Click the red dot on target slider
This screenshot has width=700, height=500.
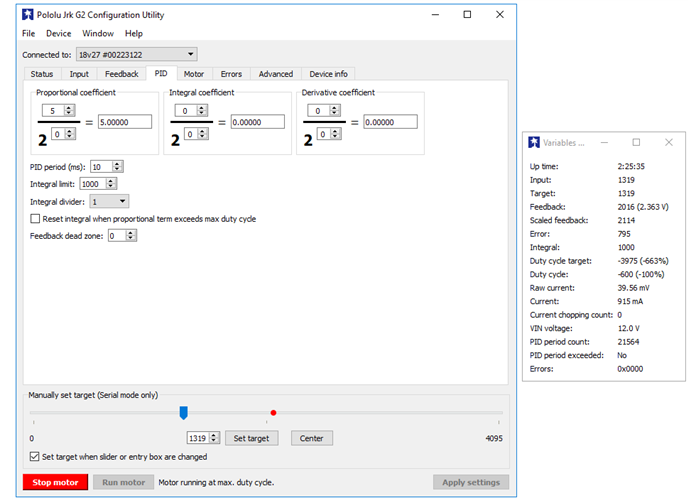(273, 412)
